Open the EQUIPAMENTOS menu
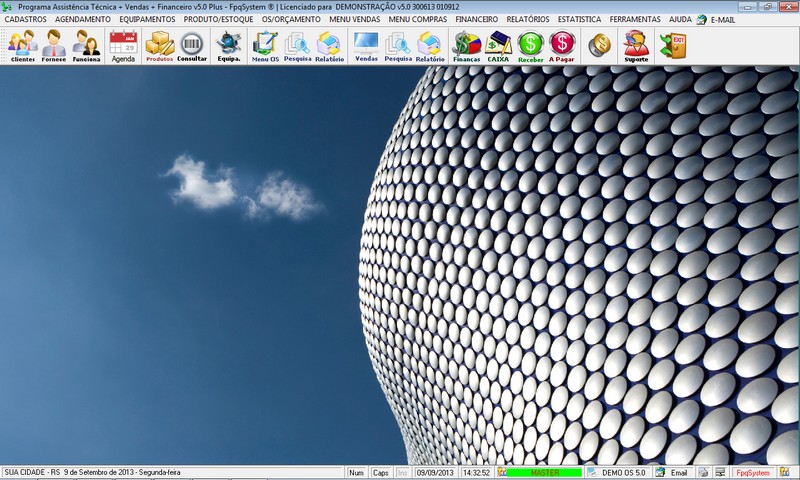Screen dimensions: 800x480 [x=147, y=19]
